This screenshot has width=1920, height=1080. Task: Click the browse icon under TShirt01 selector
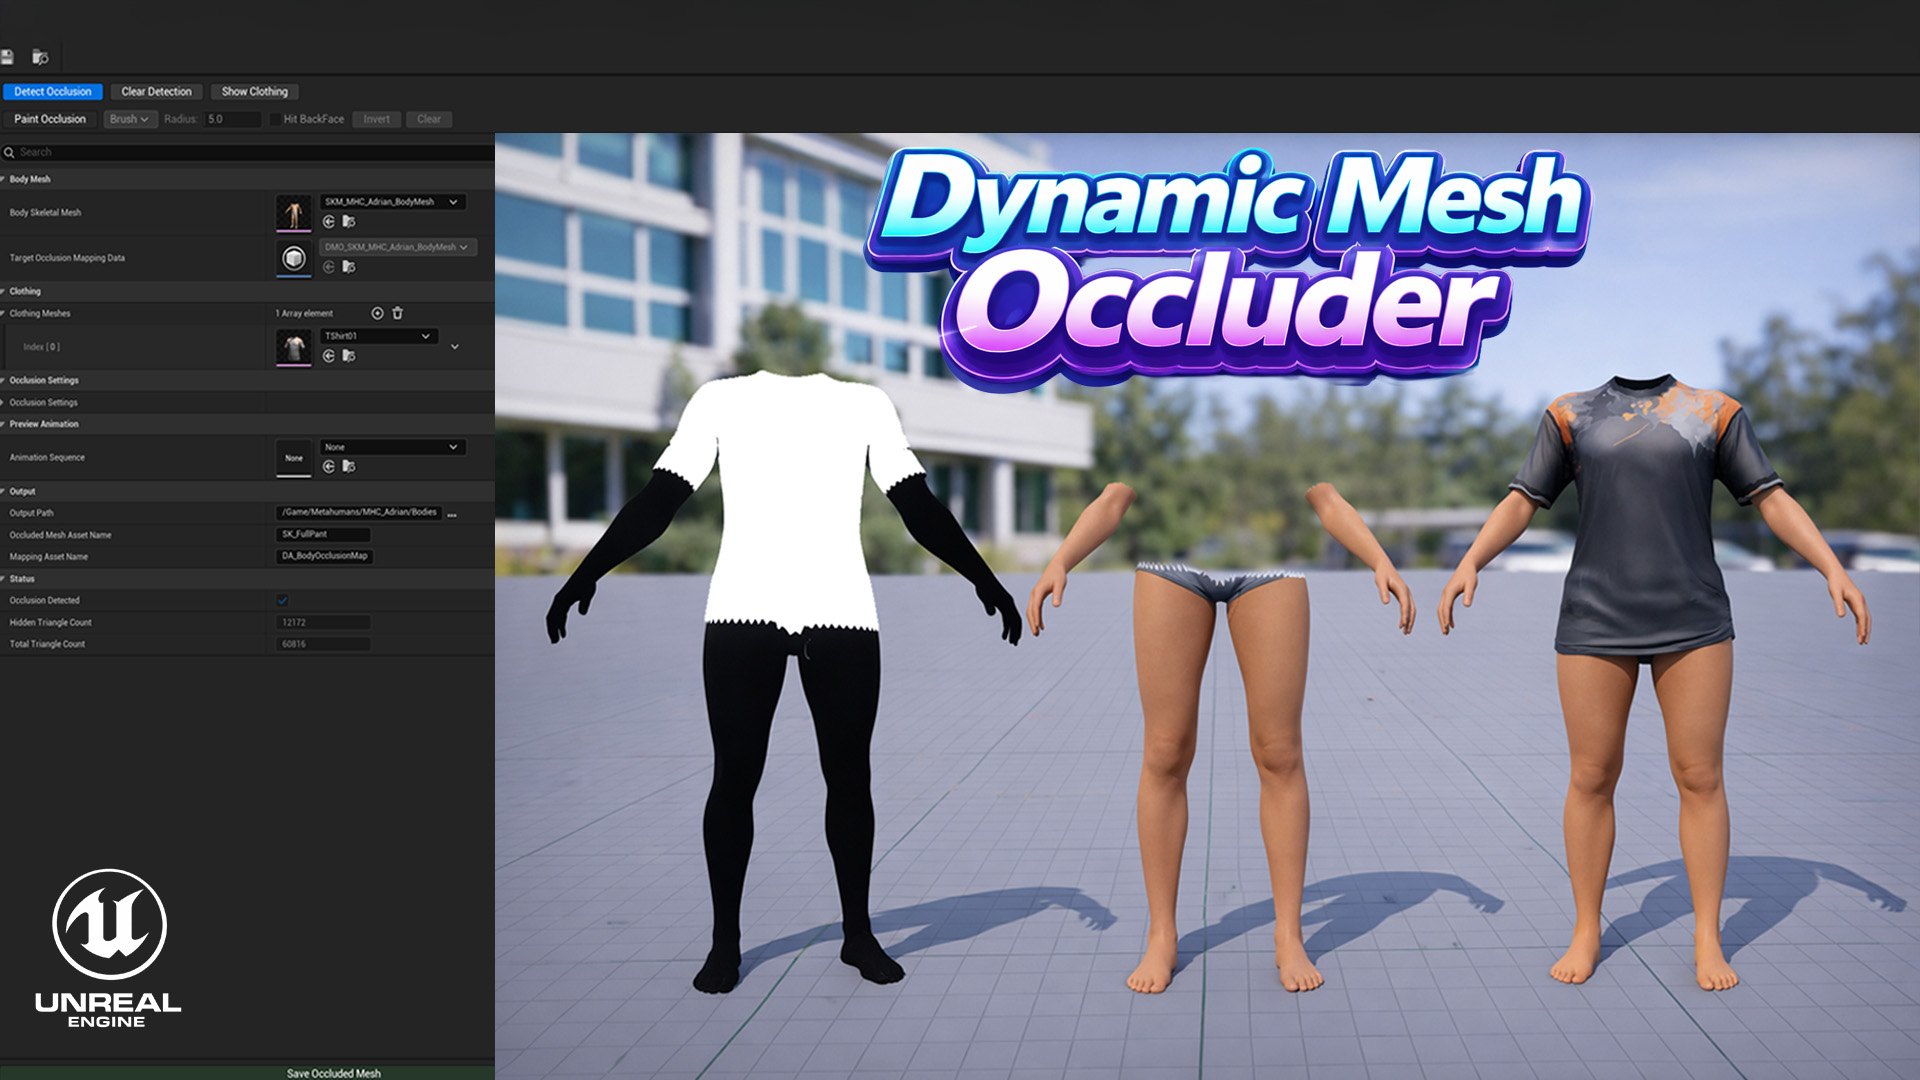350,356
